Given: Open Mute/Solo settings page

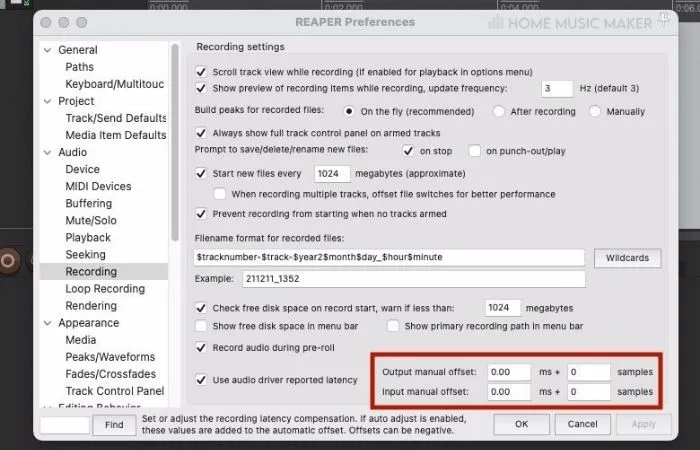Looking at the screenshot, I should (x=91, y=220).
